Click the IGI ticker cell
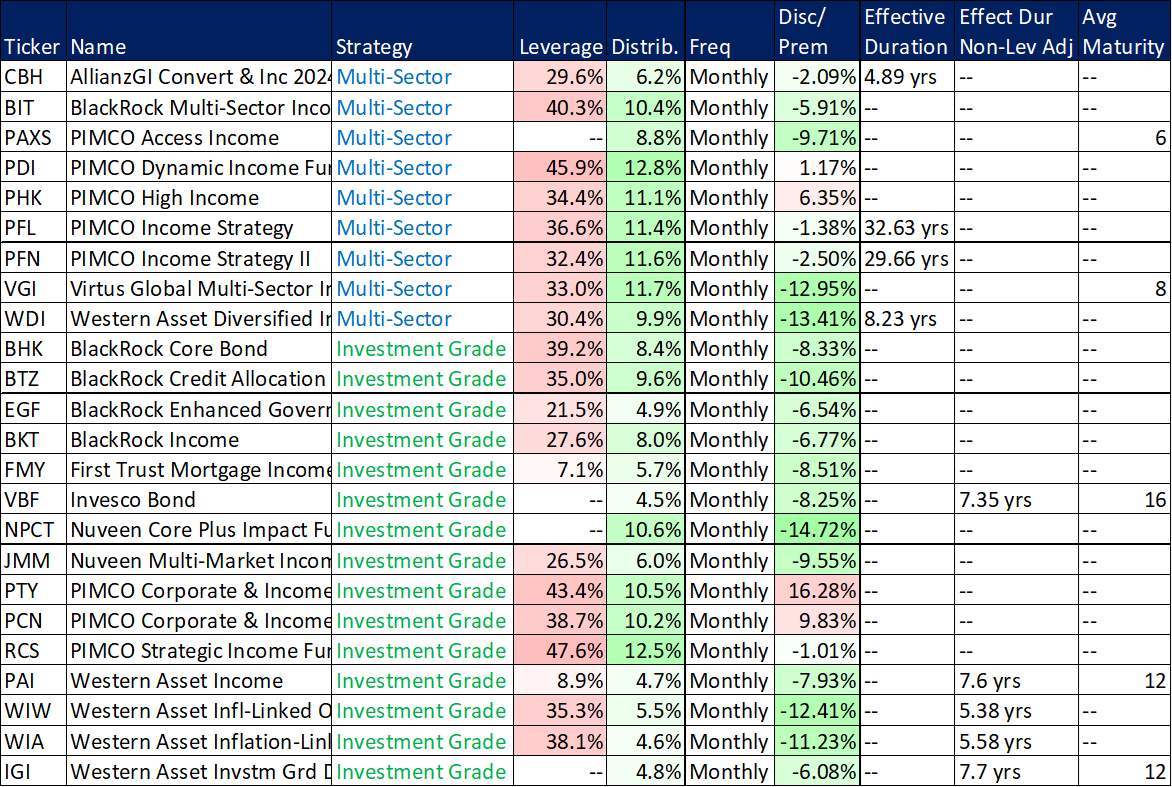Screen dimensions: 1172x787 coord(33,771)
